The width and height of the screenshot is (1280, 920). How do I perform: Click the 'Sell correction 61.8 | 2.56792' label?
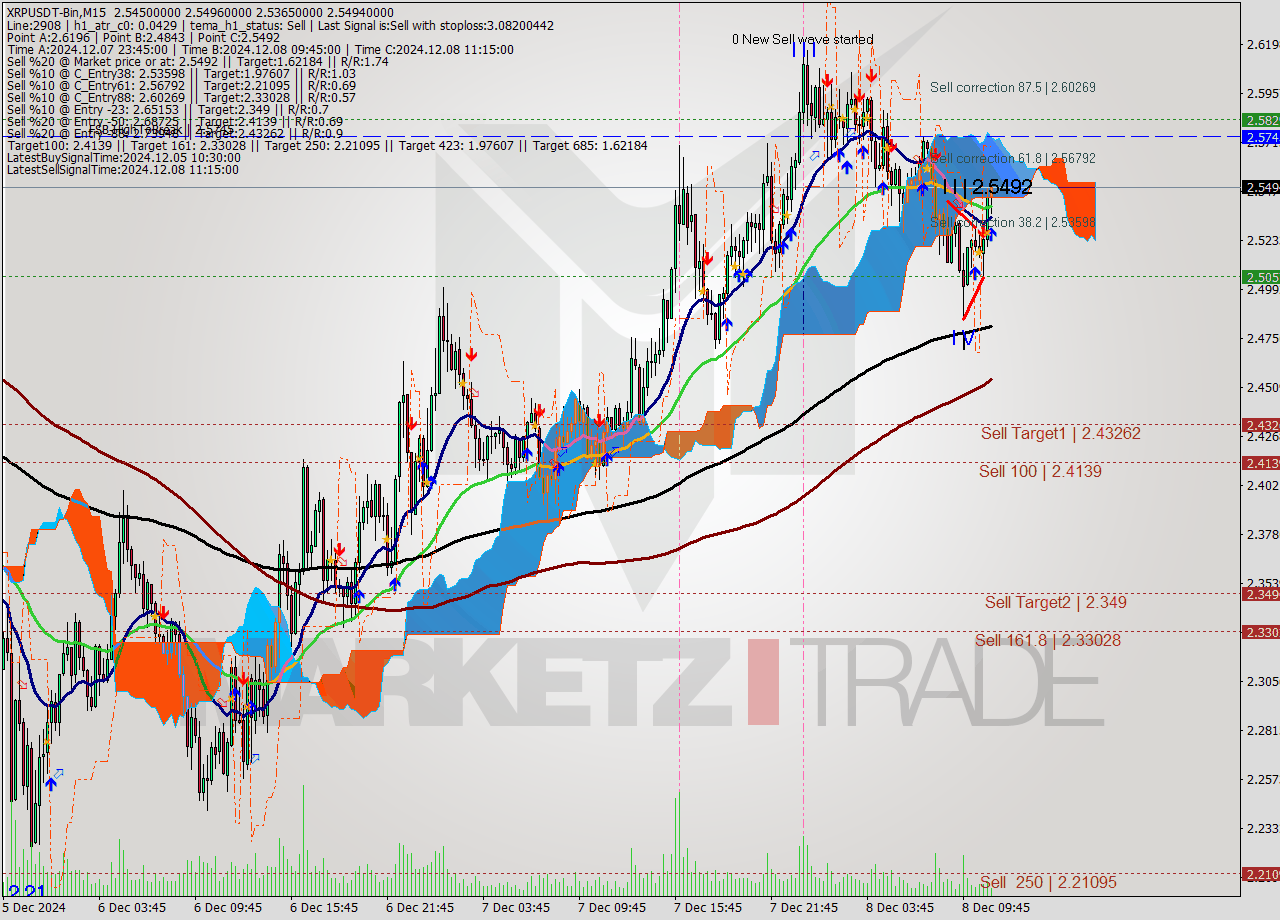coord(1012,158)
